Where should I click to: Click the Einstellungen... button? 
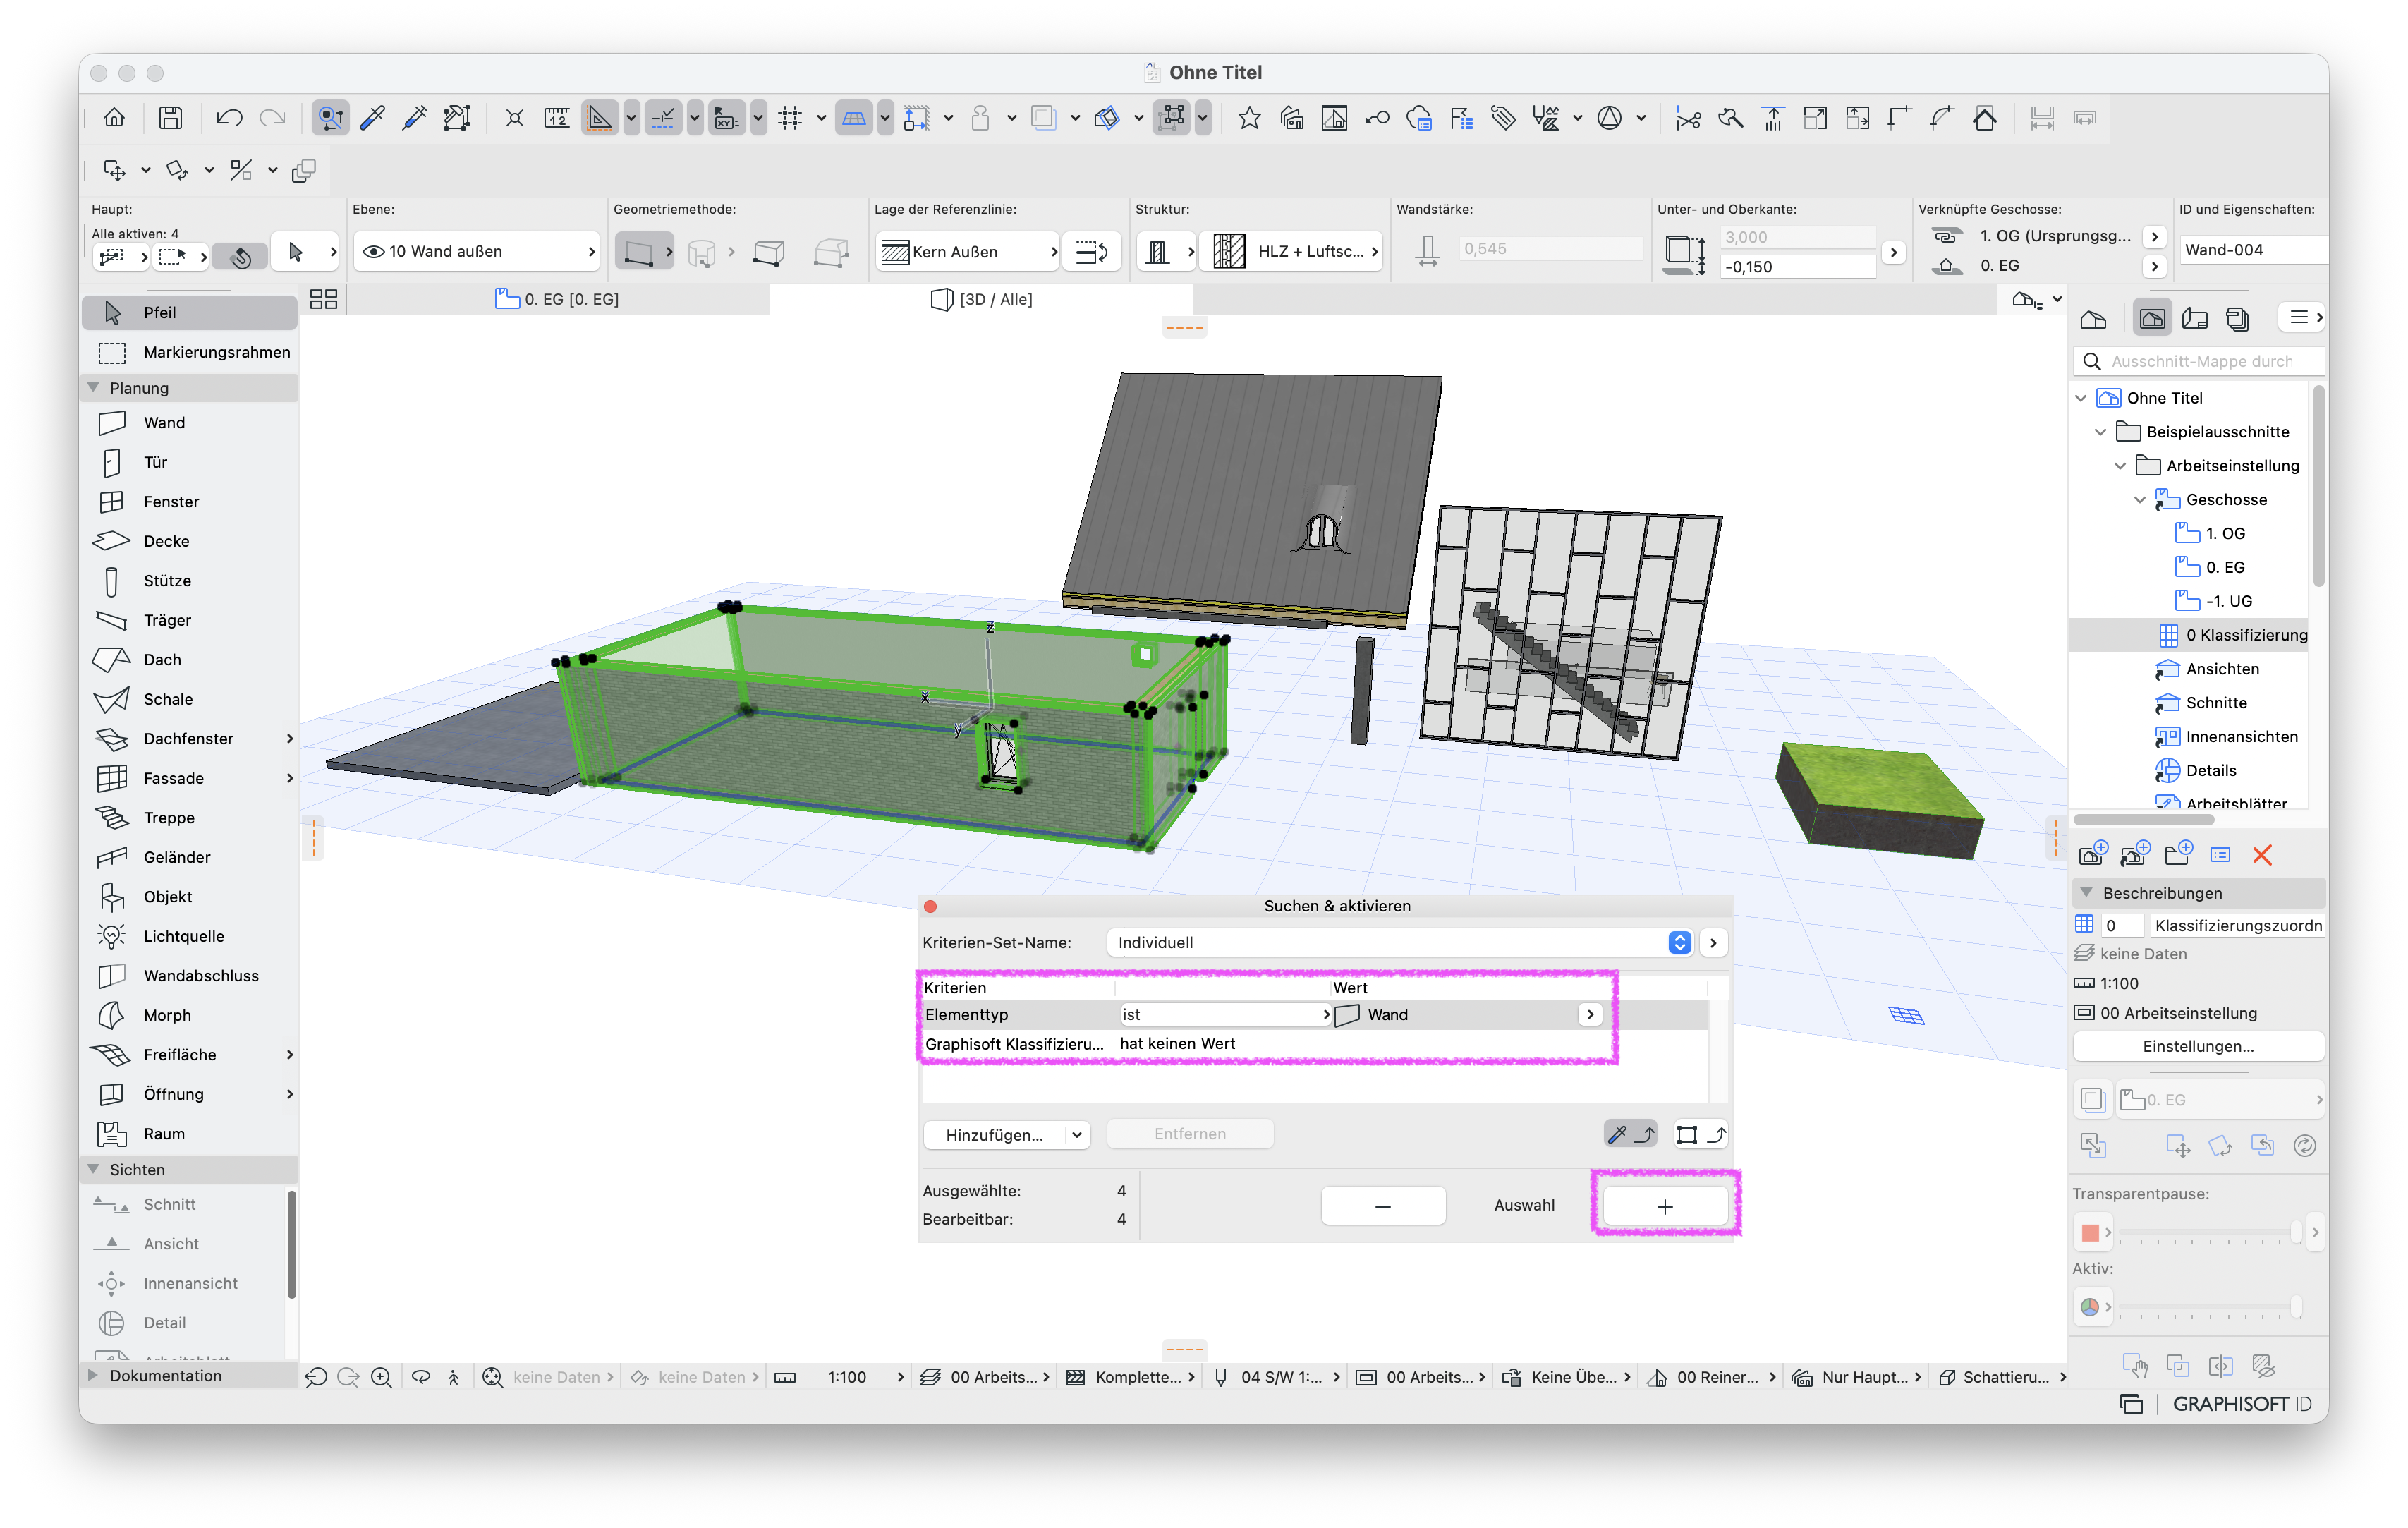[x=2198, y=1047]
